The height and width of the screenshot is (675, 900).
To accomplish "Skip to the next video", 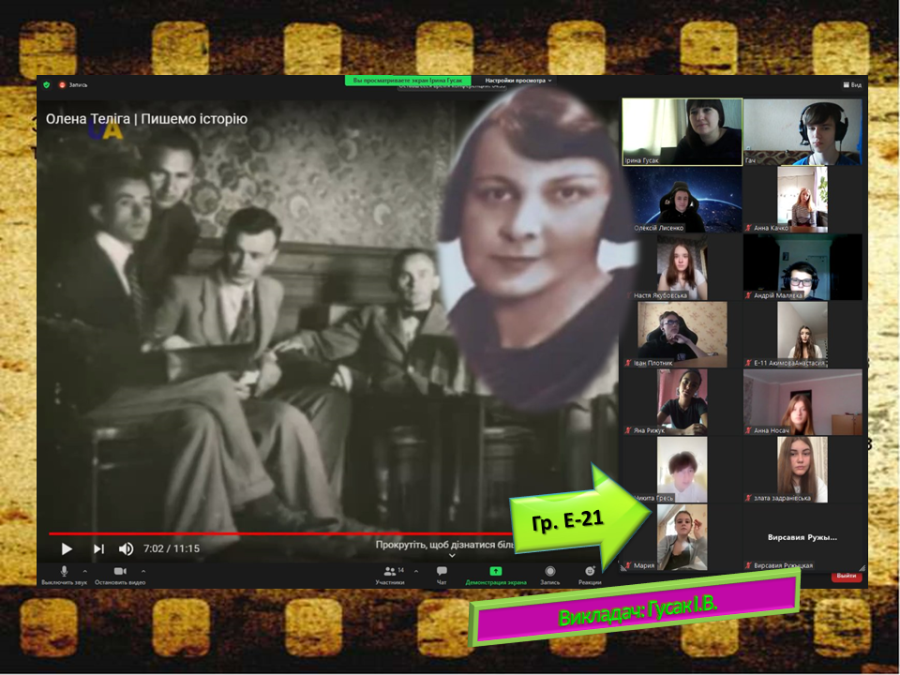I will pos(99,549).
